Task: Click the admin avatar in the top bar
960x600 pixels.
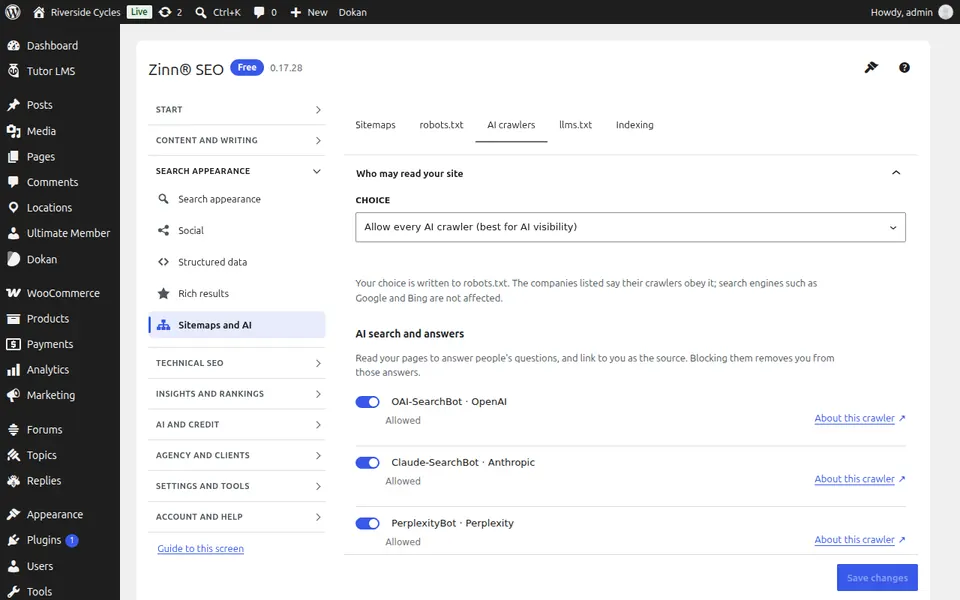Action: [x=945, y=12]
